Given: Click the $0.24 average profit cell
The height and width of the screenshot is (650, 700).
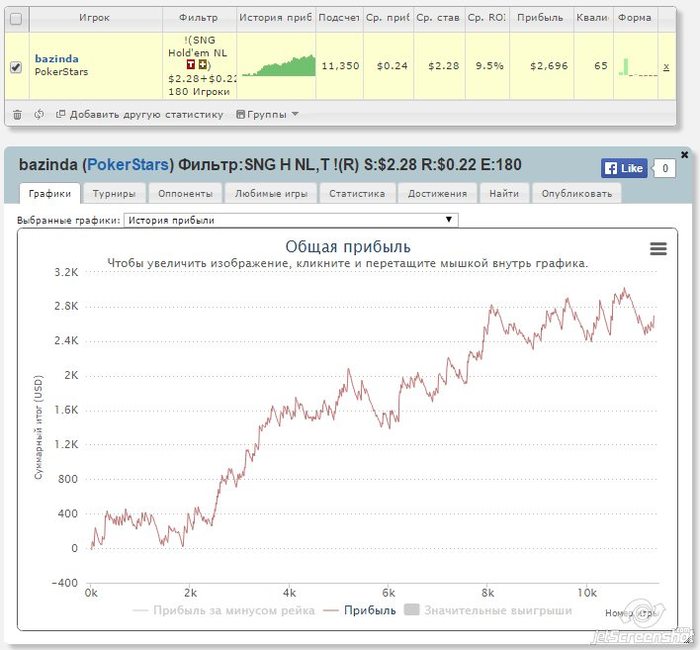Looking at the screenshot, I should pos(392,66).
